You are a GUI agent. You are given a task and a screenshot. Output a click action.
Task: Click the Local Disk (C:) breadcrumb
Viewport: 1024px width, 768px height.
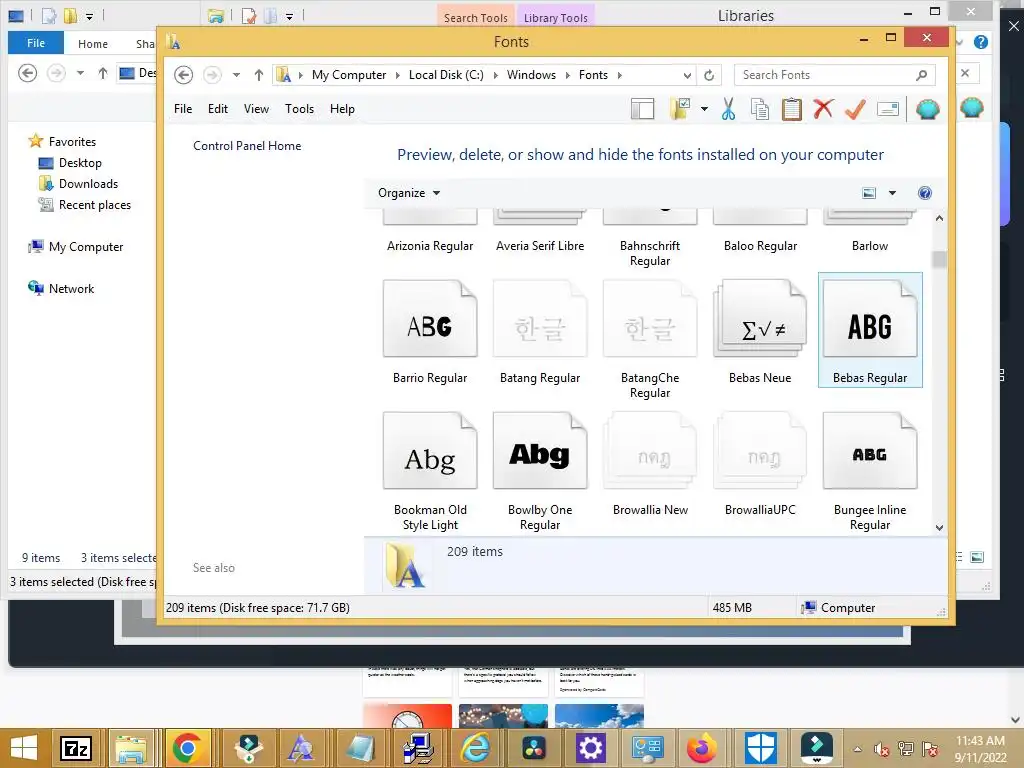pyautogui.click(x=446, y=75)
